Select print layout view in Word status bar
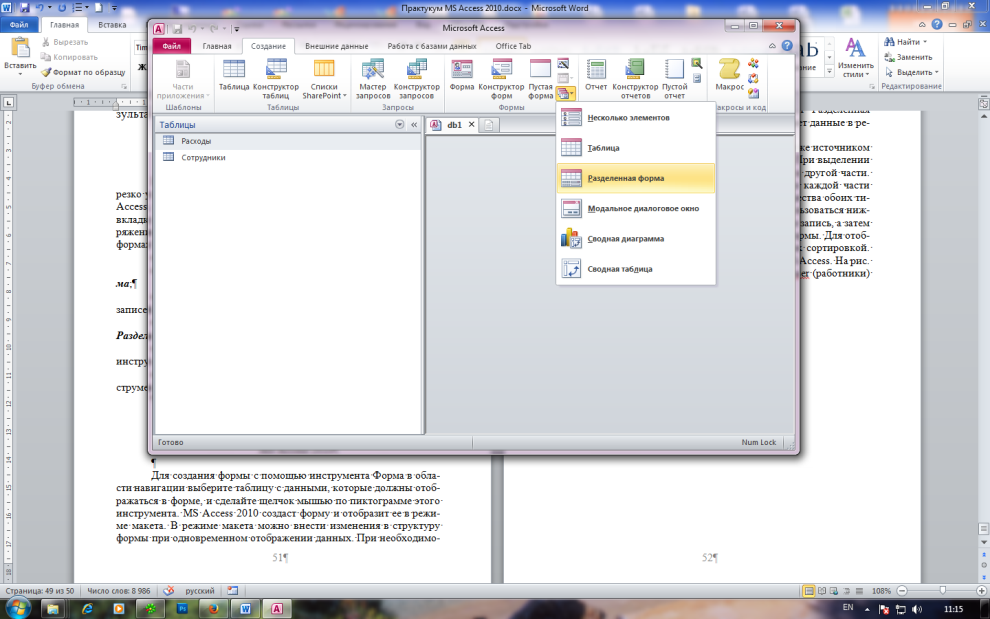990x619 pixels. [x=808, y=591]
